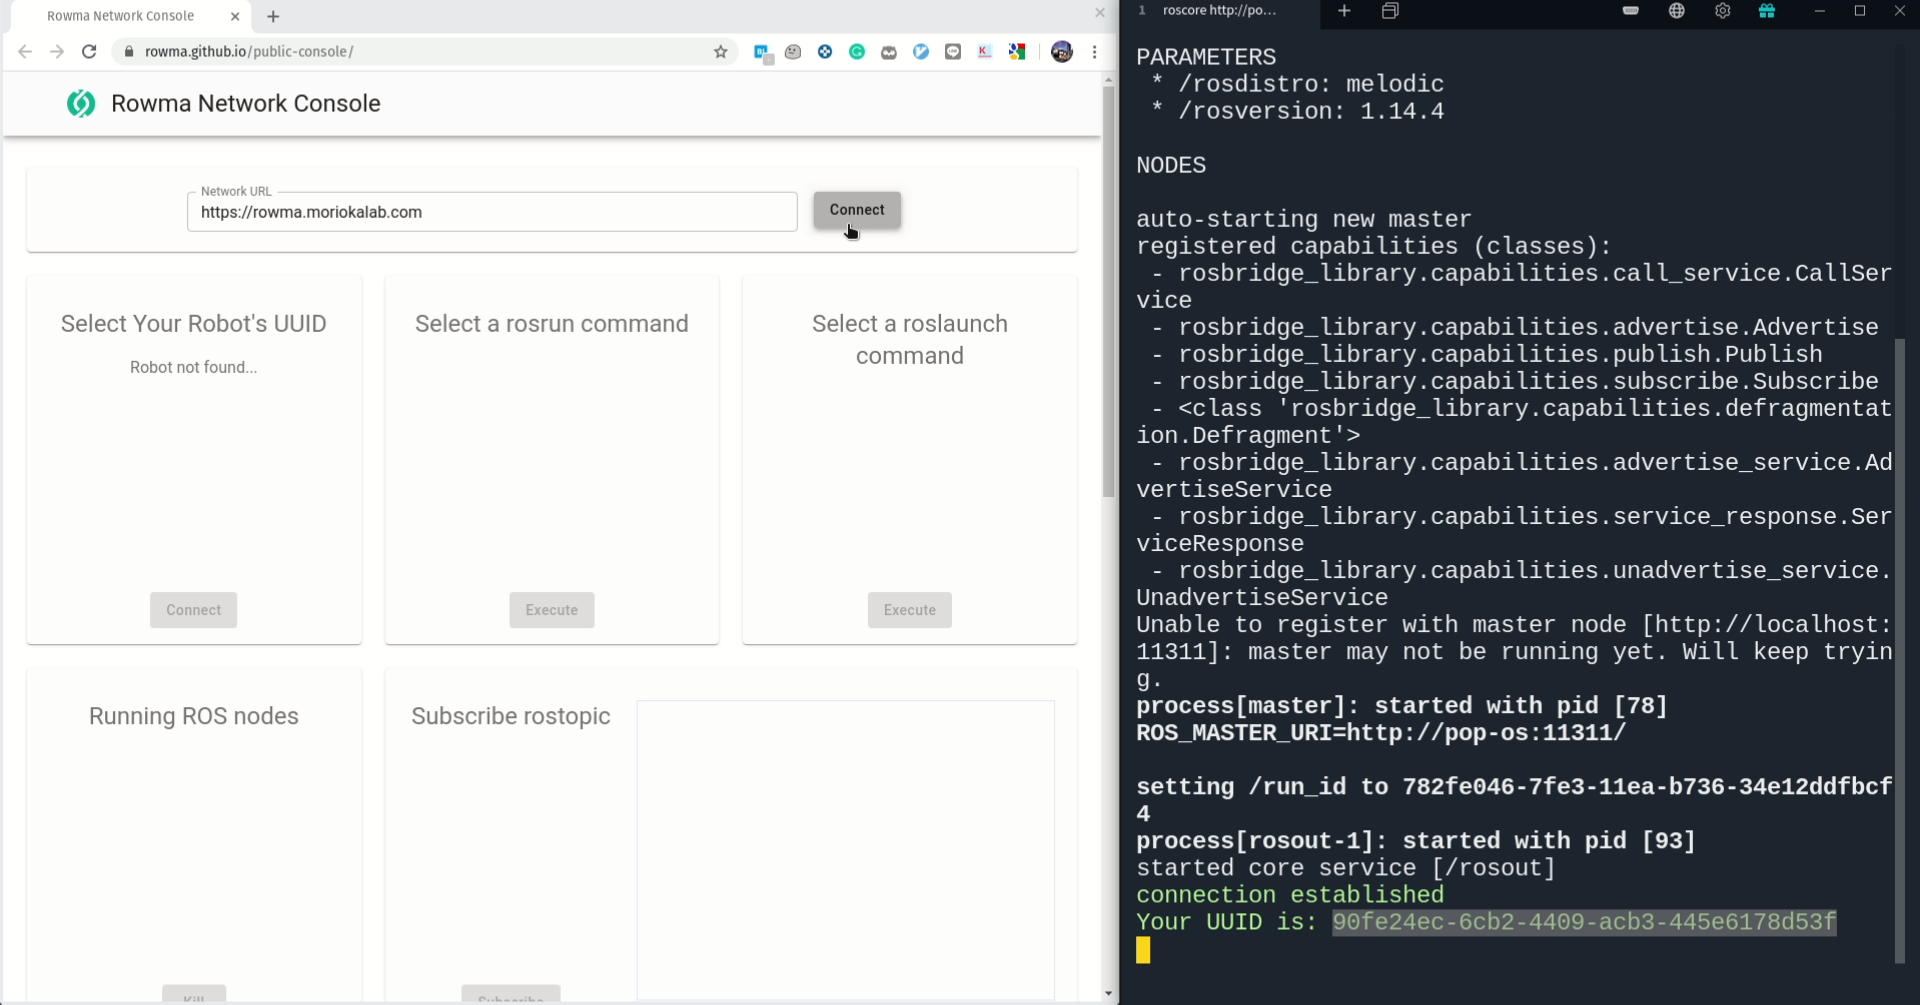Add a new terminal tab
Screen dimensions: 1920x1005
1344,11
